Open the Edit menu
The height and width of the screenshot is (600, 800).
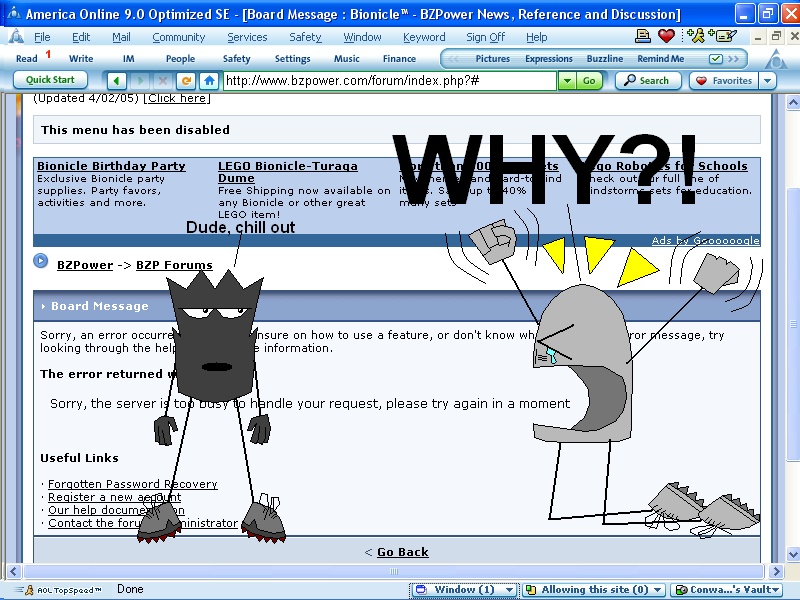click(x=81, y=37)
